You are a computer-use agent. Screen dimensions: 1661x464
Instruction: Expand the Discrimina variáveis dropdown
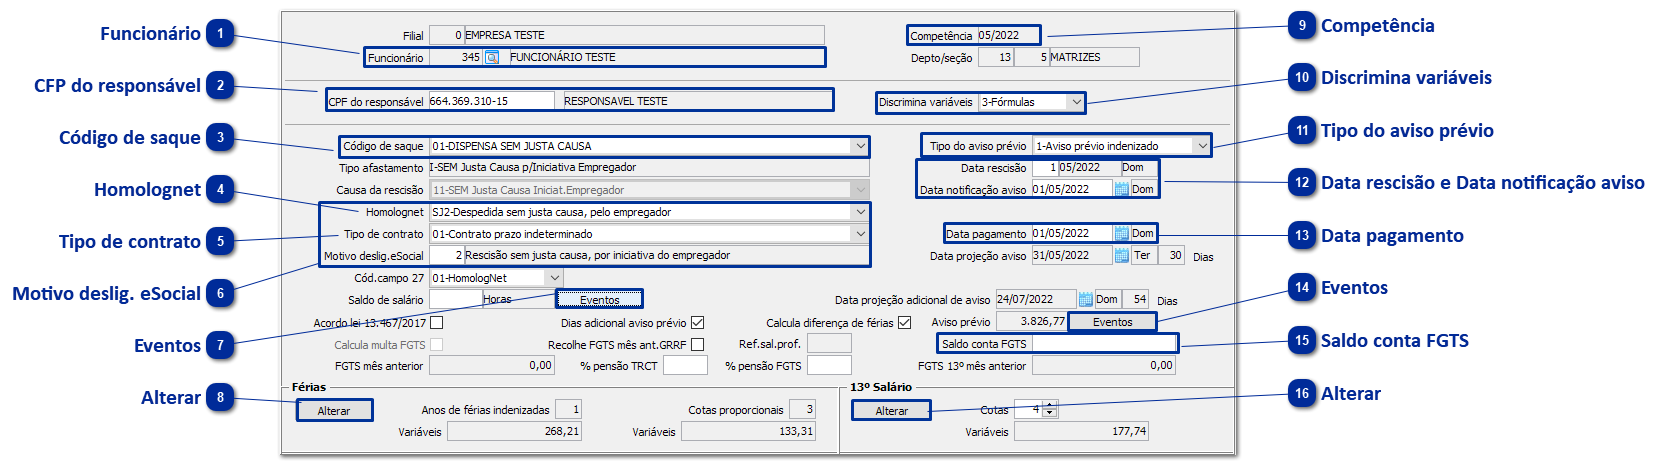coord(1076,102)
